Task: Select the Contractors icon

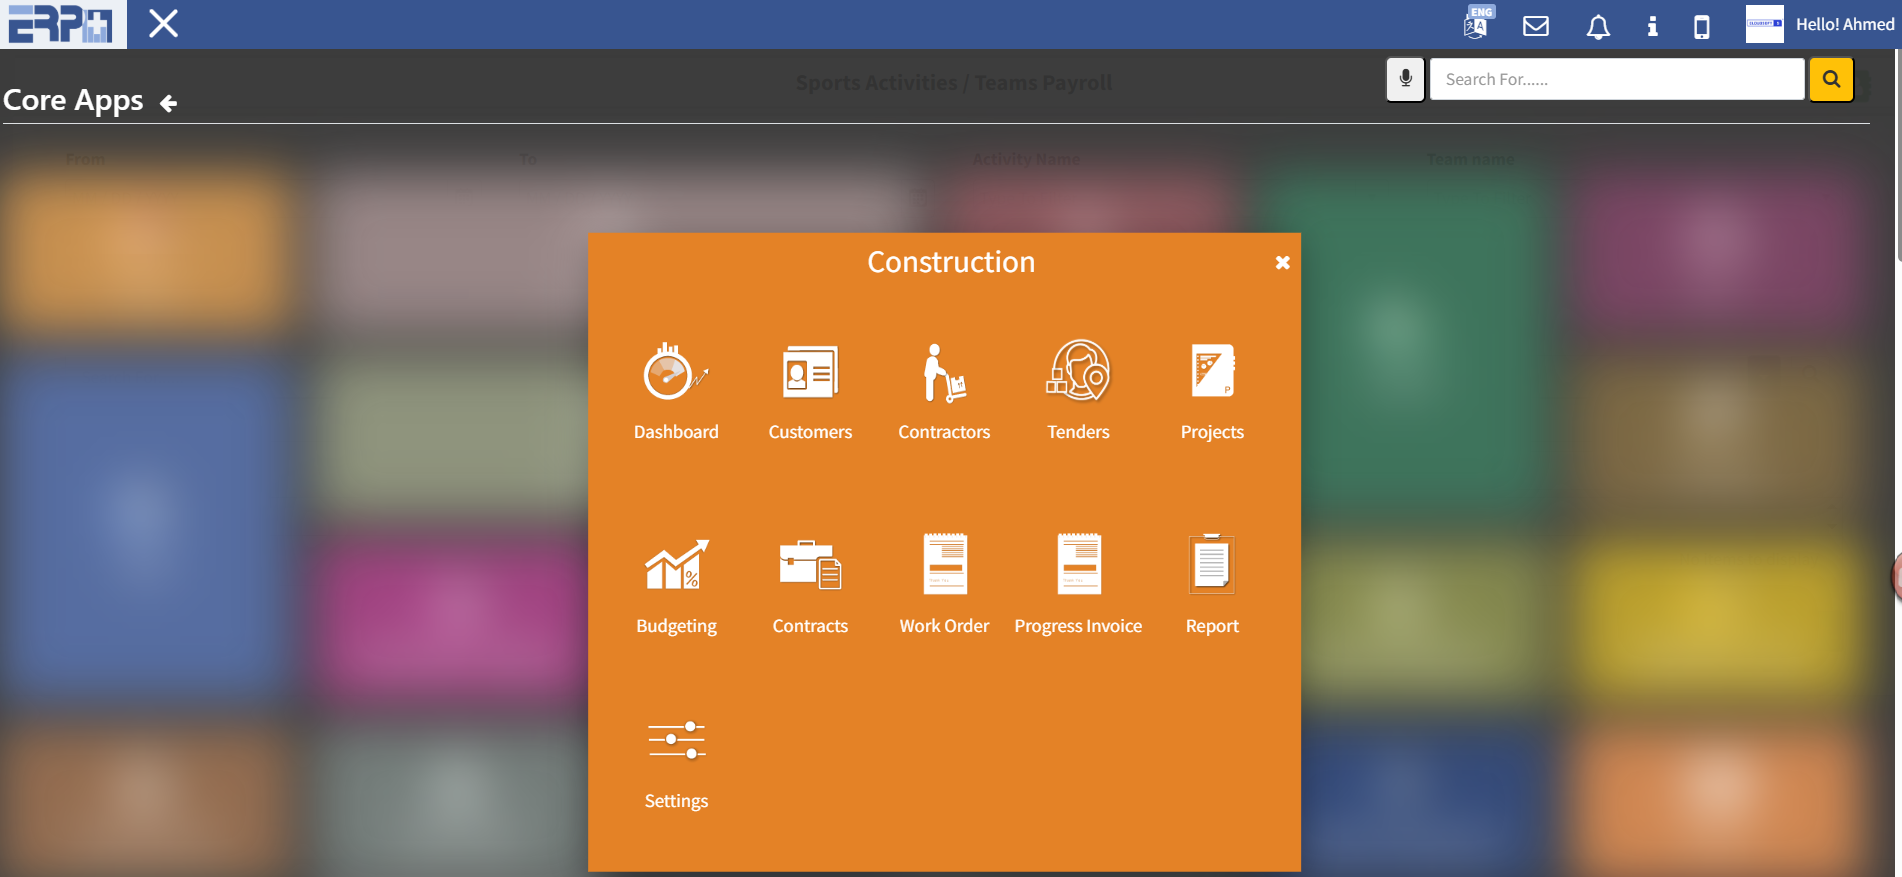Action: point(944,373)
